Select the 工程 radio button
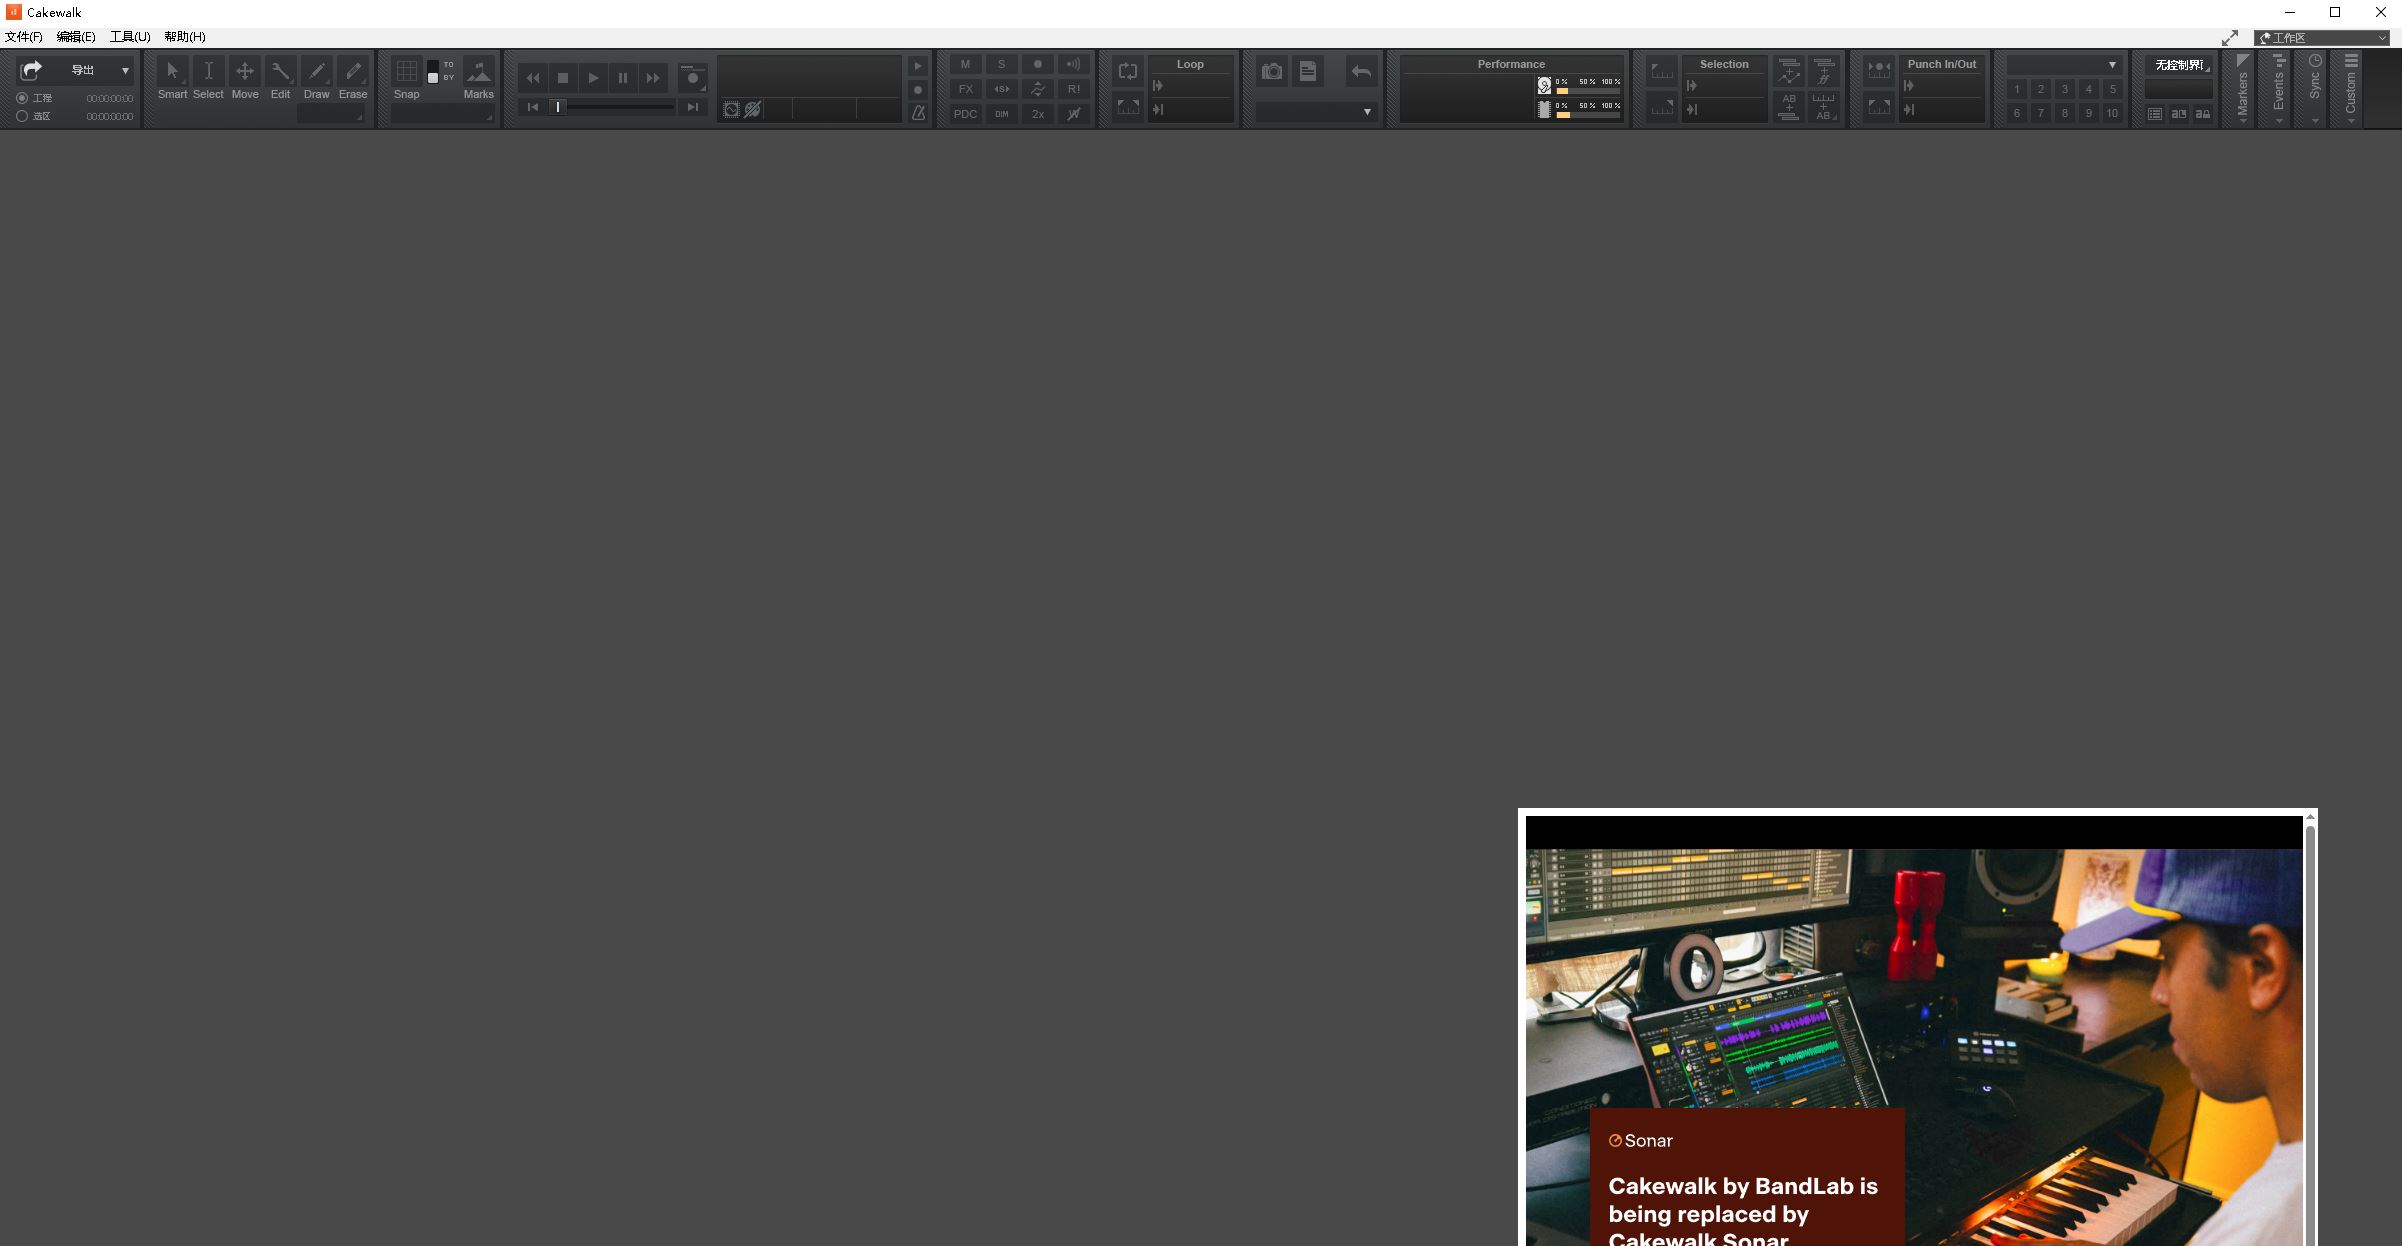Screen dimensions: 2402x1246 tap(22, 98)
